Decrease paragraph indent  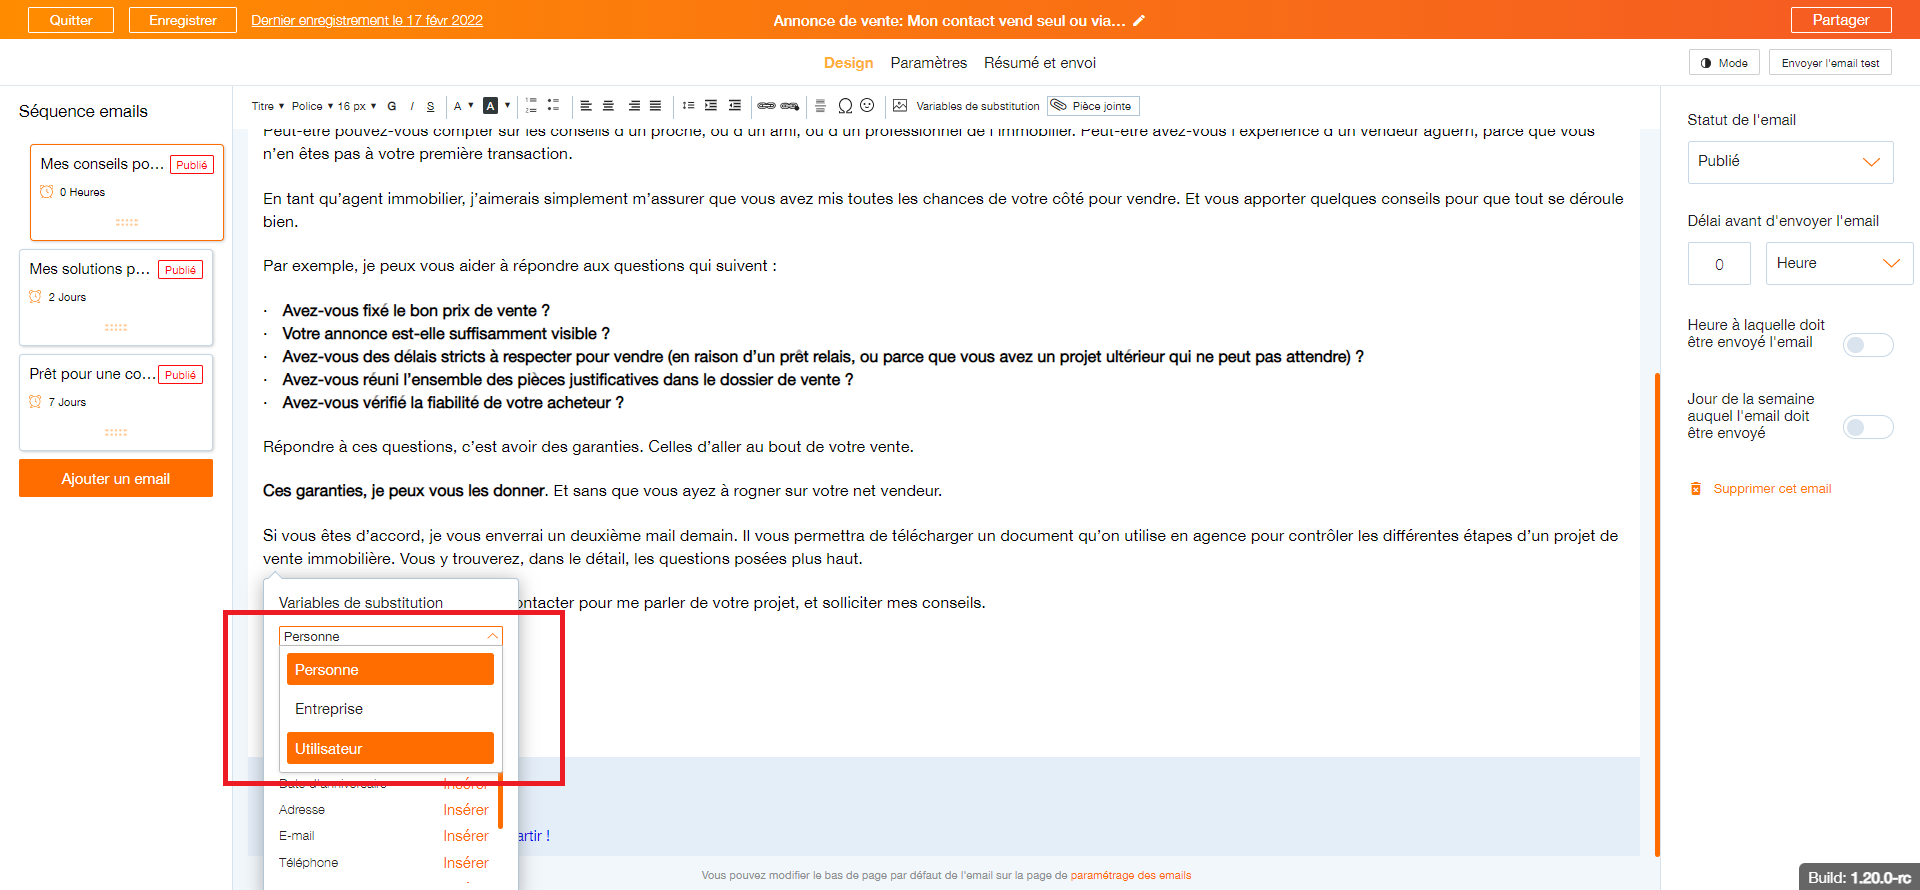point(735,106)
